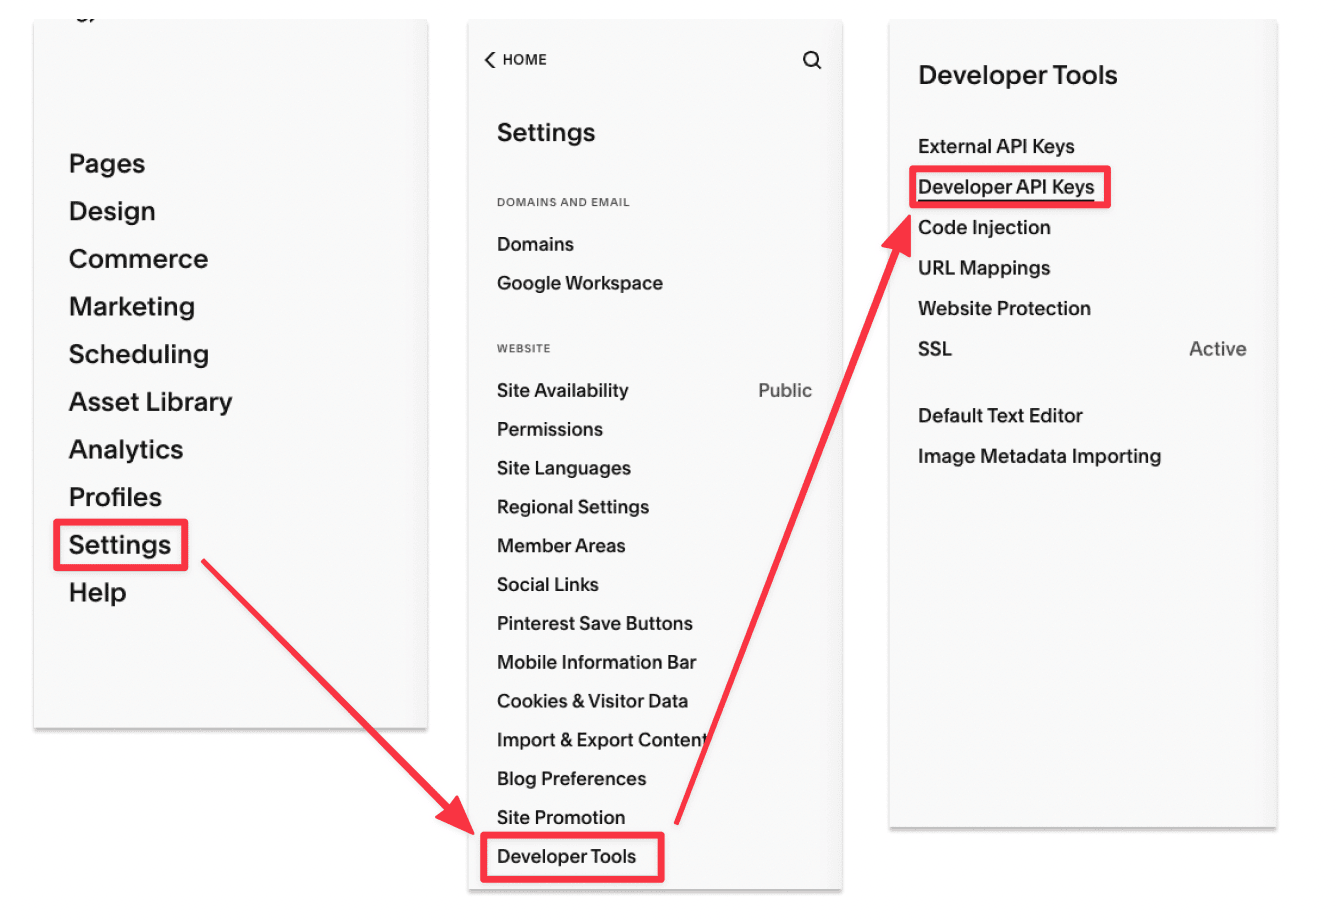Open the Design panel
The height and width of the screenshot is (923, 1336).
(x=112, y=211)
